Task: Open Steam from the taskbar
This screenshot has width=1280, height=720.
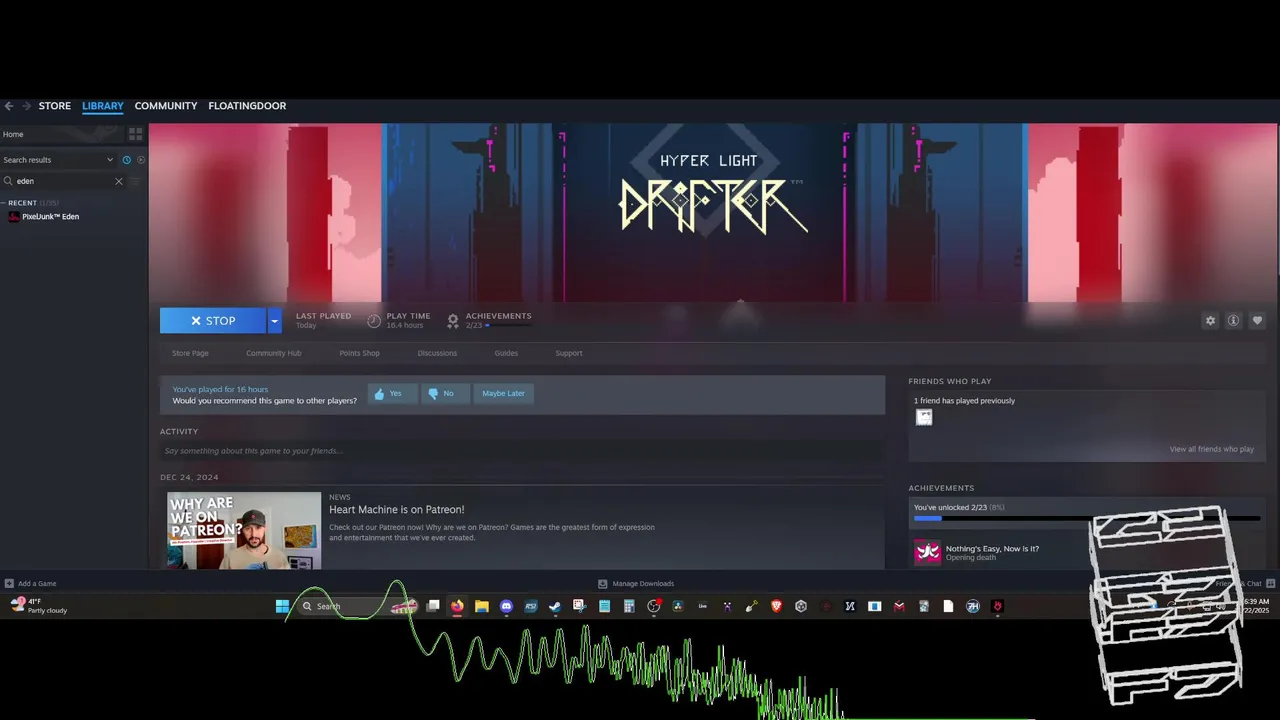Action: click(555, 606)
